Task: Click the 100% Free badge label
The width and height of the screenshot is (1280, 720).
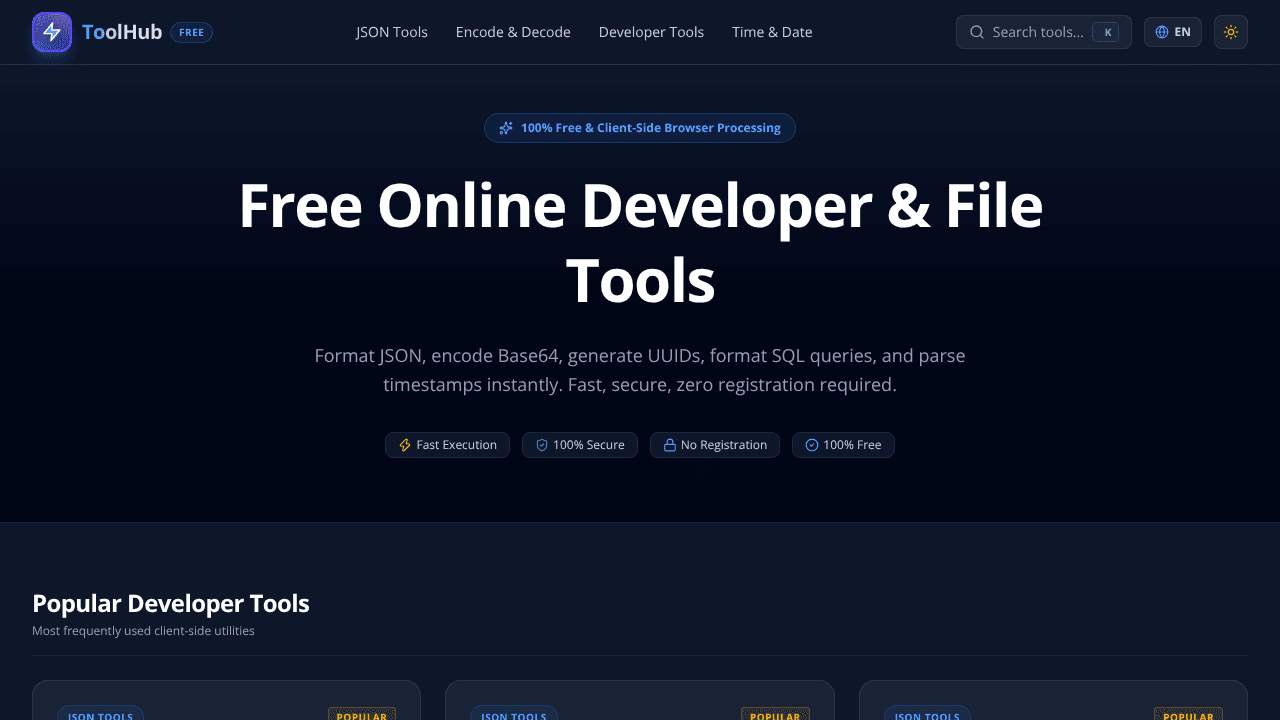Action: tap(852, 445)
